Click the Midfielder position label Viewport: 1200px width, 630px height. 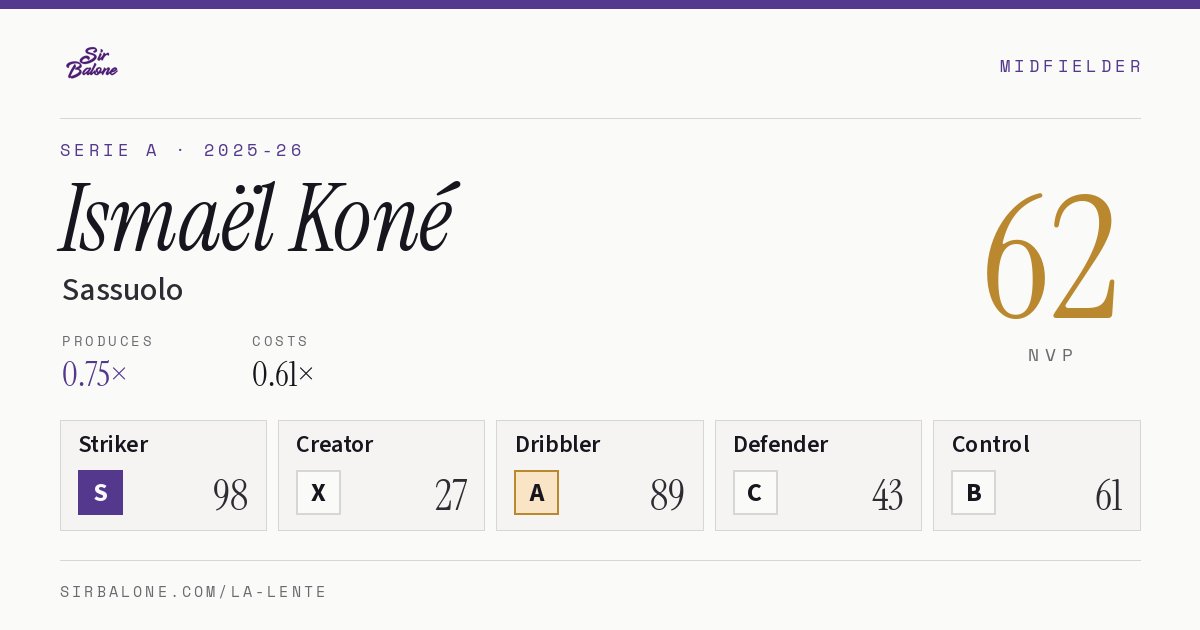(x=1071, y=66)
